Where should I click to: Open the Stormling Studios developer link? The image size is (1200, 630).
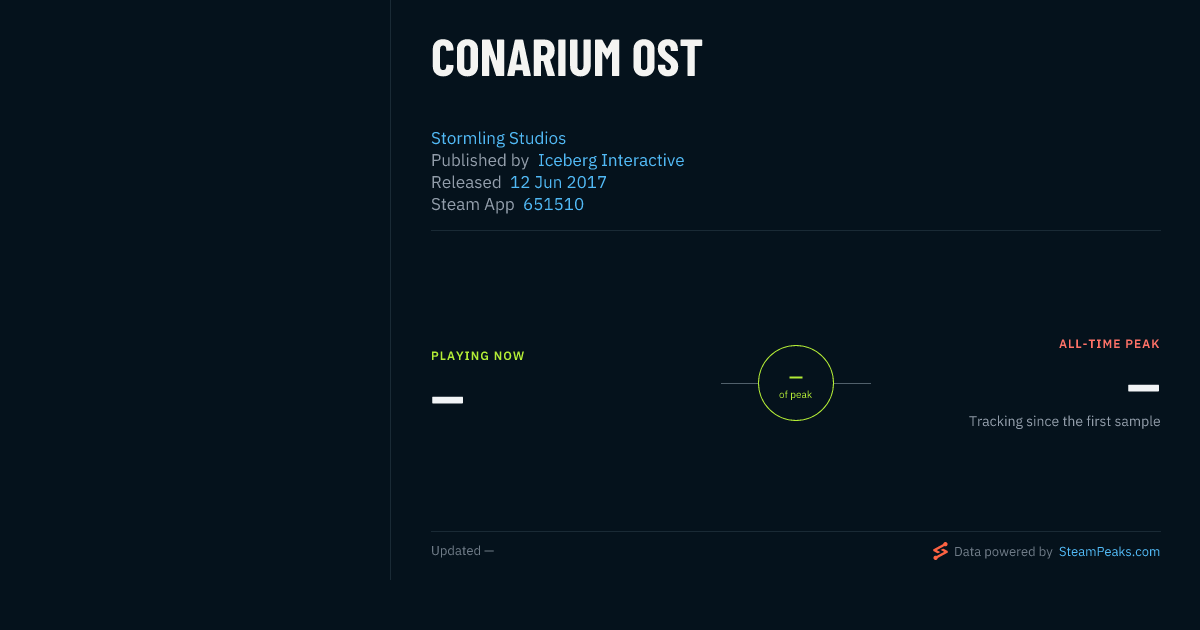[x=498, y=138]
